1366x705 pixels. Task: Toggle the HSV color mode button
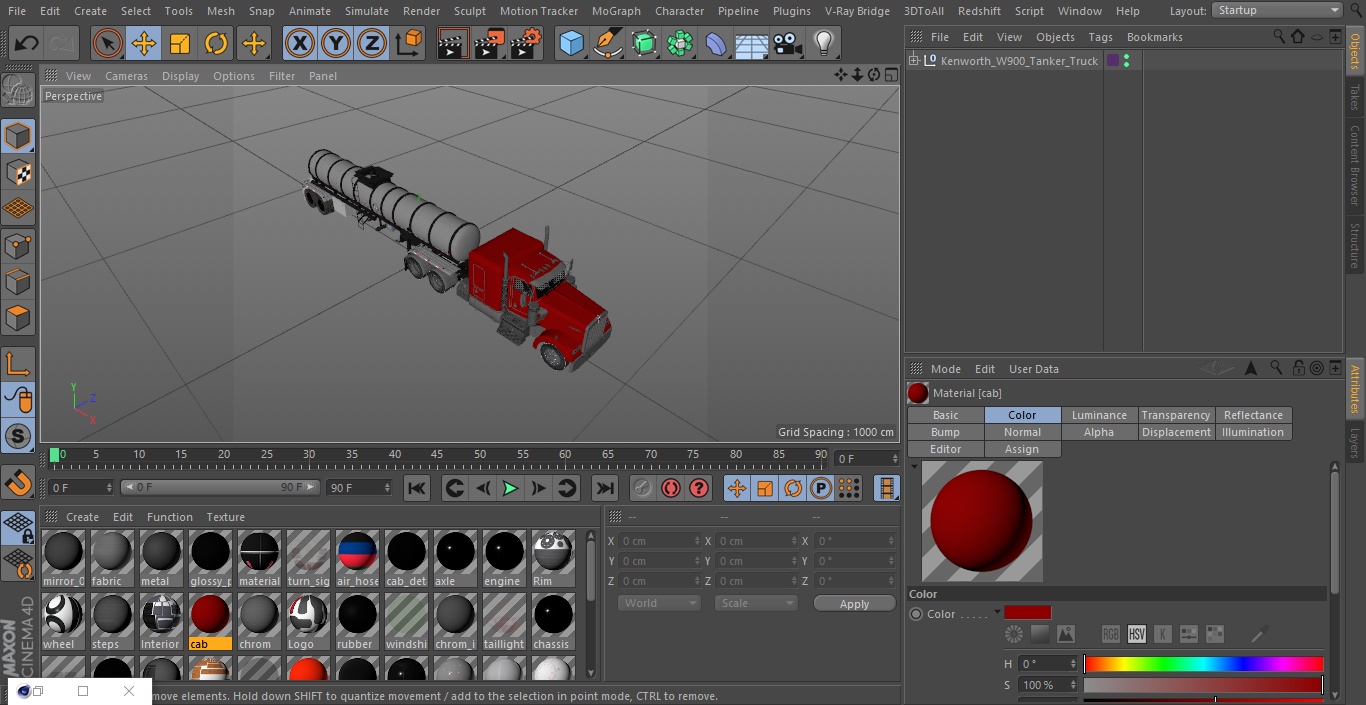tap(1137, 634)
